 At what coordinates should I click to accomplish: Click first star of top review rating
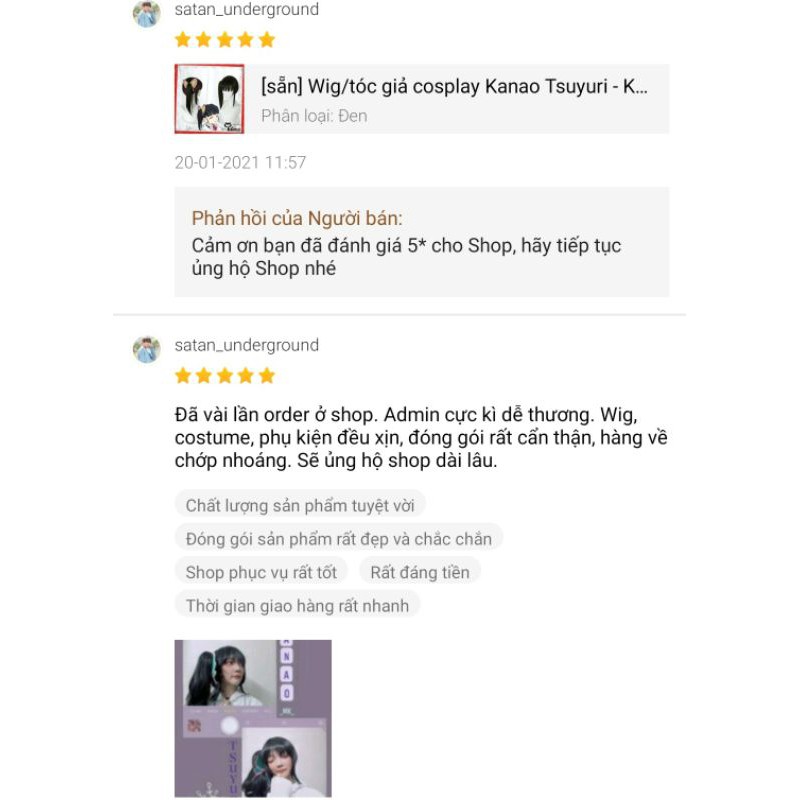183,39
